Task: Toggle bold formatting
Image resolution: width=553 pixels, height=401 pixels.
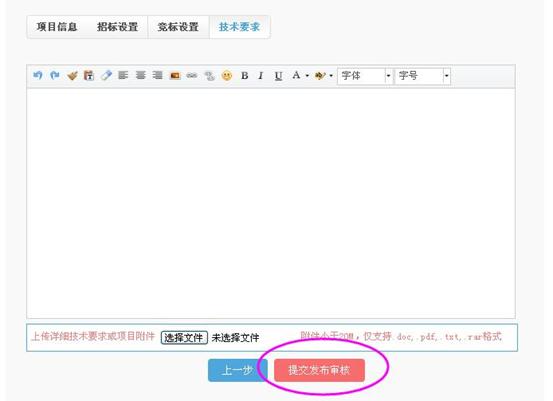Action: (244, 75)
